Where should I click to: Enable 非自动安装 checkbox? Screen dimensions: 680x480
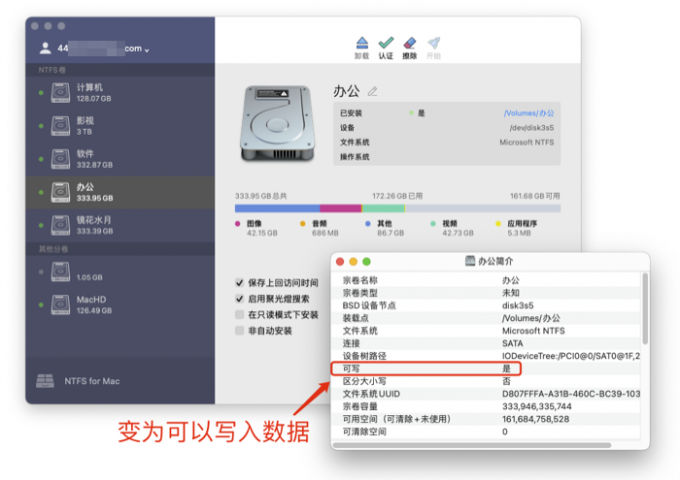coord(239,330)
